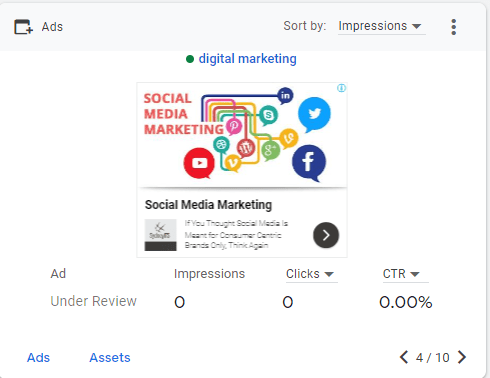Switch to the Ads tab link
Screen dimensions: 490x378
click(x=38, y=358)
